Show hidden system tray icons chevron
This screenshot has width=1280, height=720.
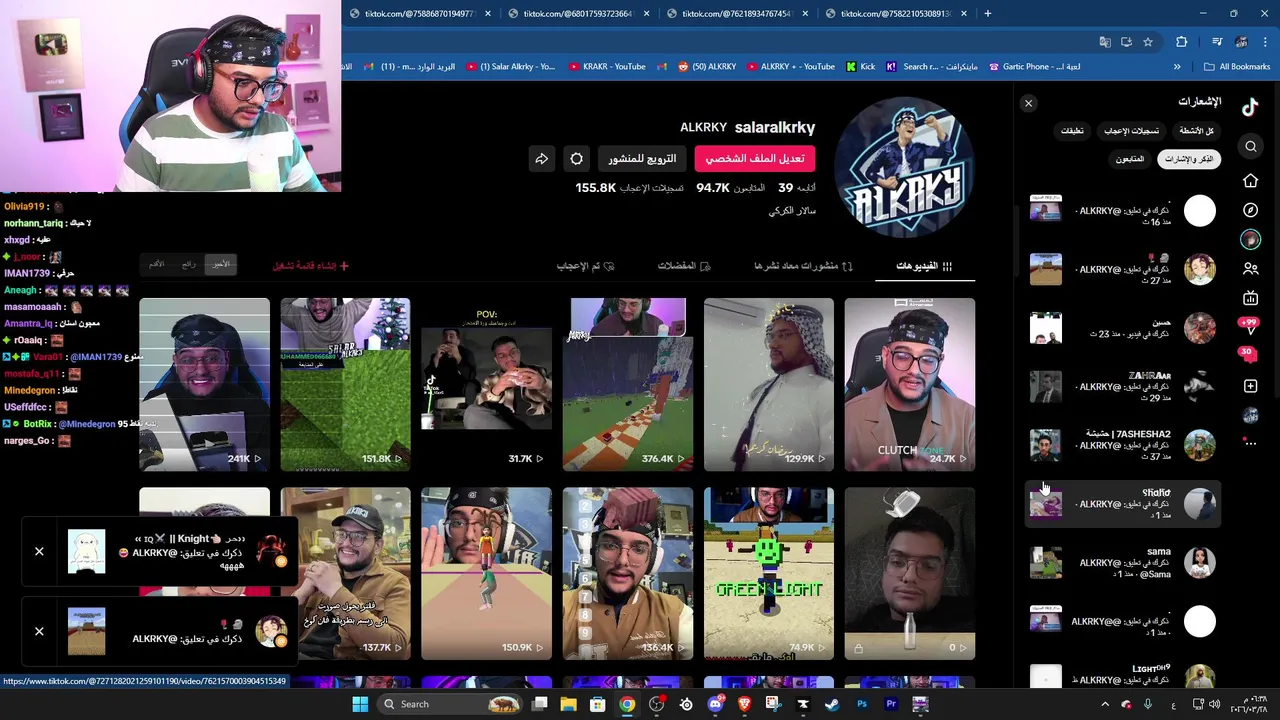(1105, 704)
